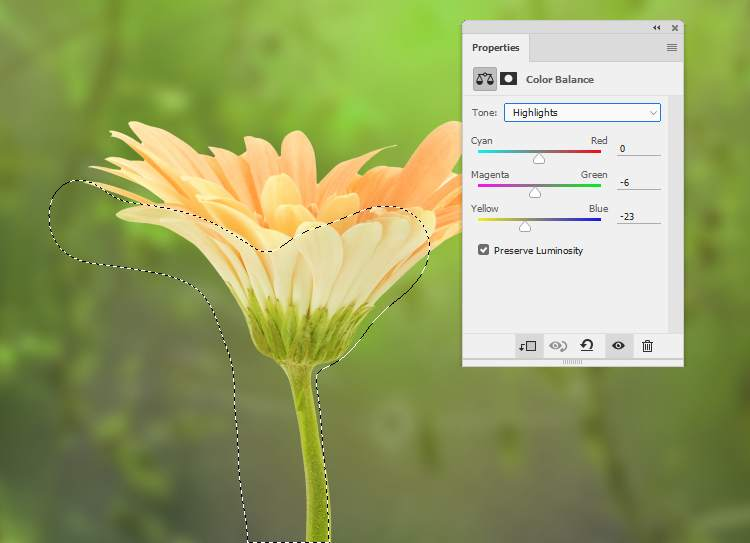Image resolution: width=750 pixels, height=543 pixels.
Task: Delete the adjustment layer with trash icon
Action: point(647,346)
